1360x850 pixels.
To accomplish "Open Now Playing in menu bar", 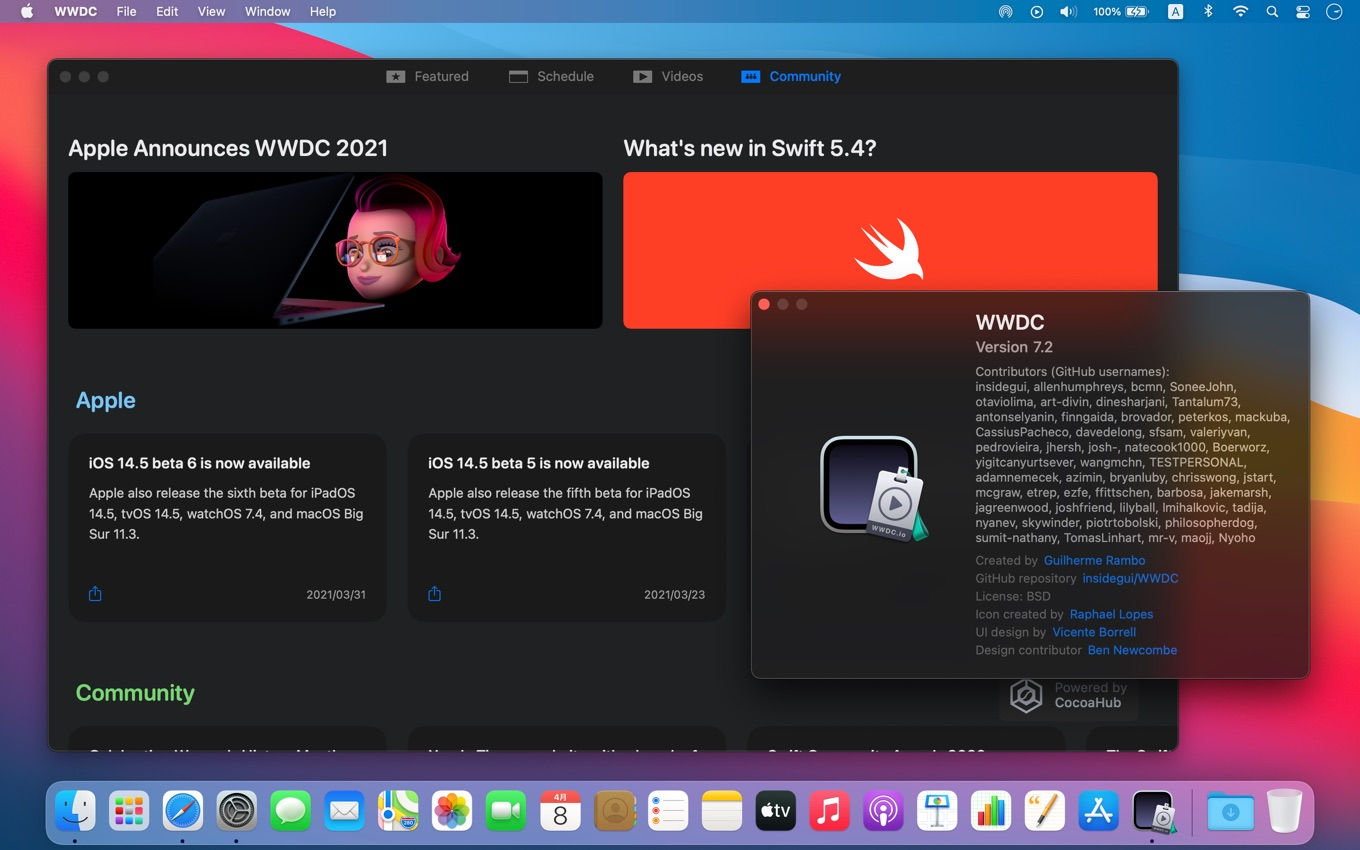I will [1037, 11].
